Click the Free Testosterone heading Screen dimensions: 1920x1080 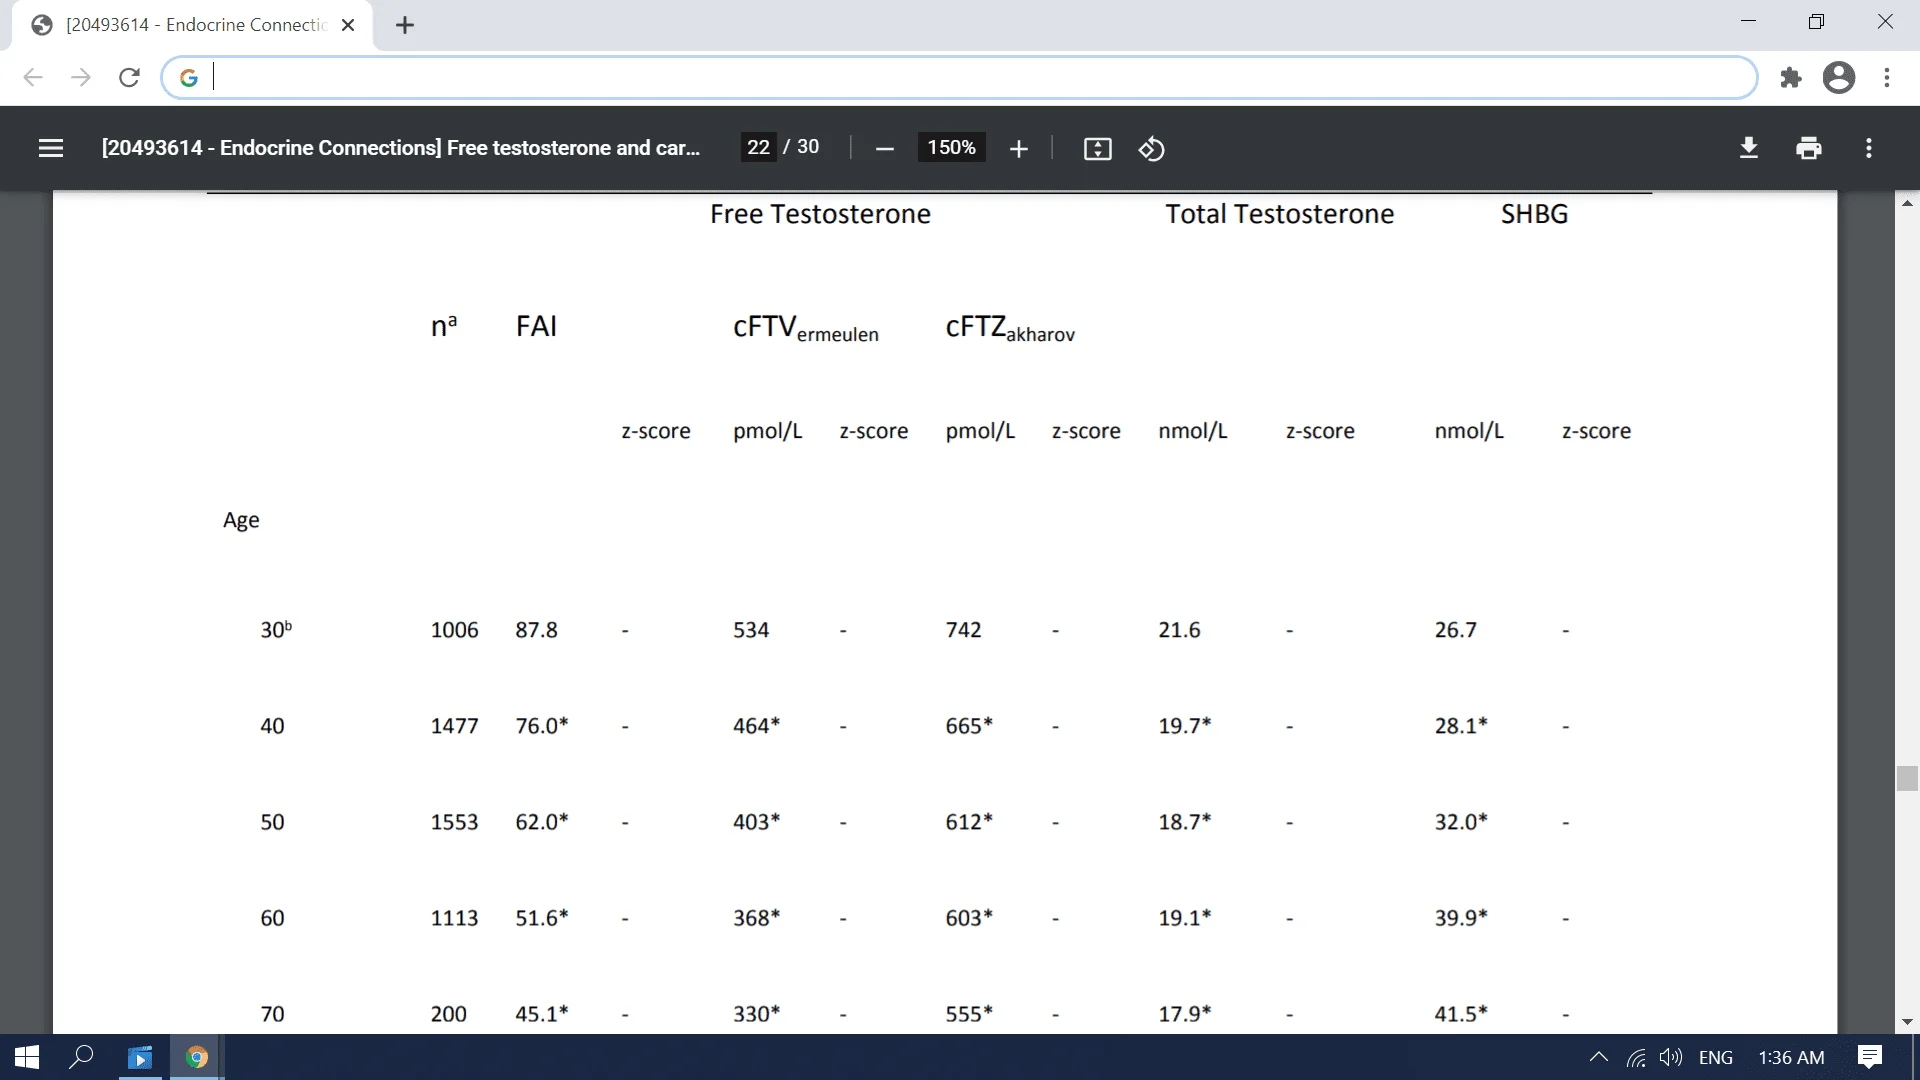click(820, 214)
